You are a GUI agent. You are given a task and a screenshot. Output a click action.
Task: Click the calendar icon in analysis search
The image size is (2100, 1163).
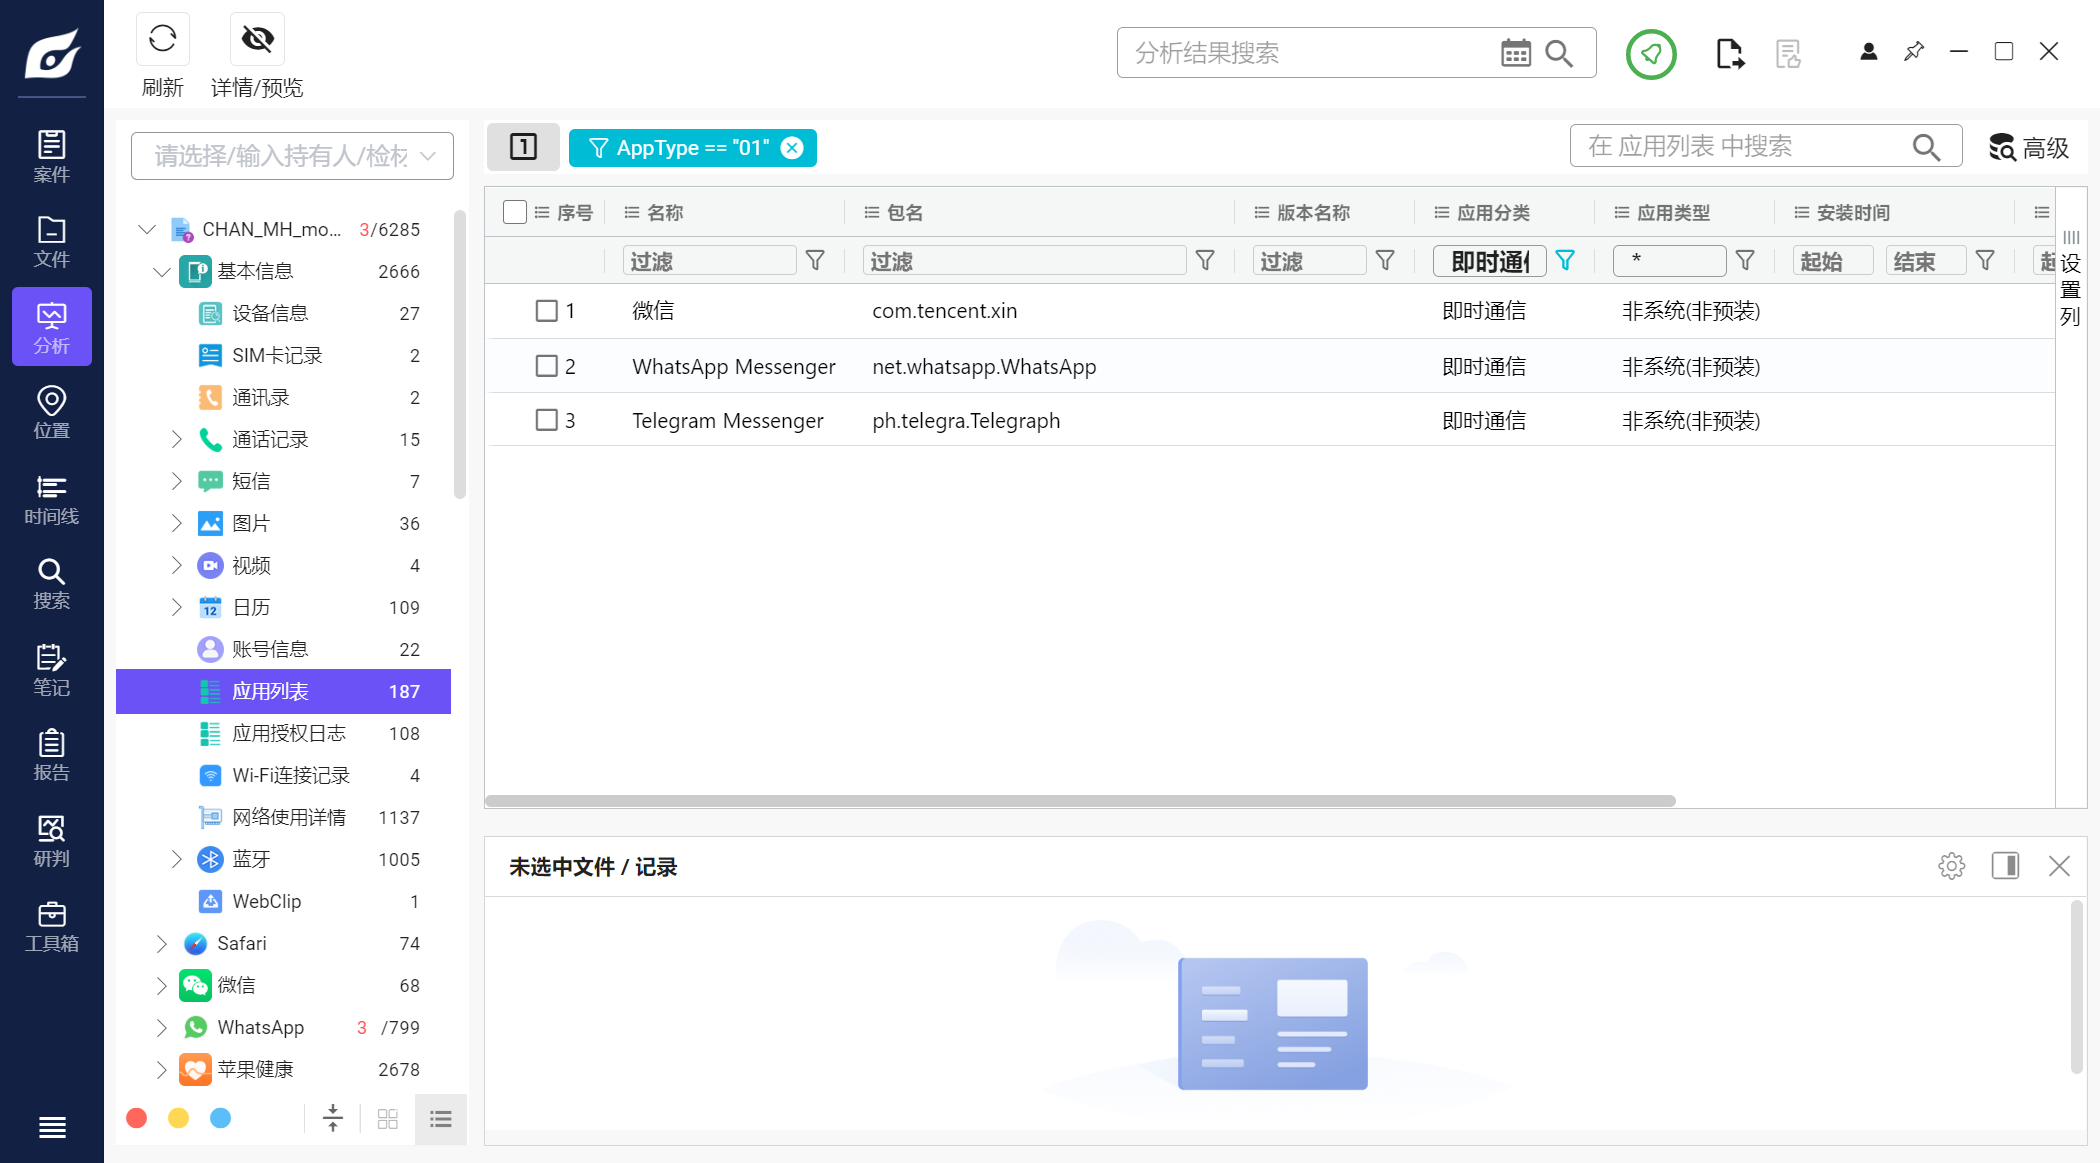point(1515,53)
